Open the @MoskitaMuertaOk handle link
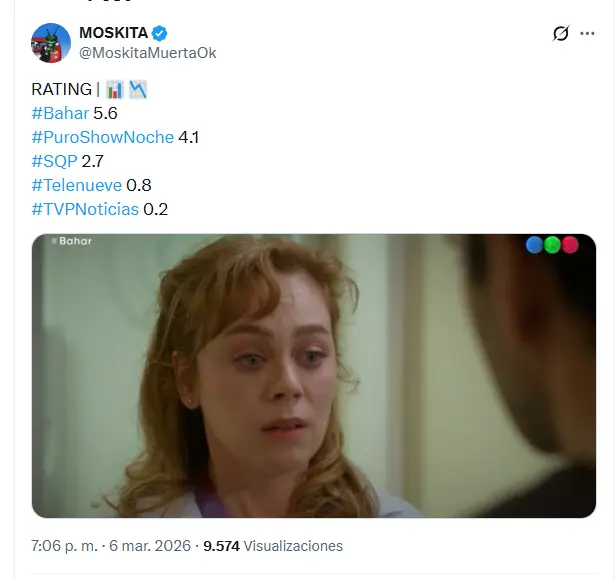 (148, 53)
